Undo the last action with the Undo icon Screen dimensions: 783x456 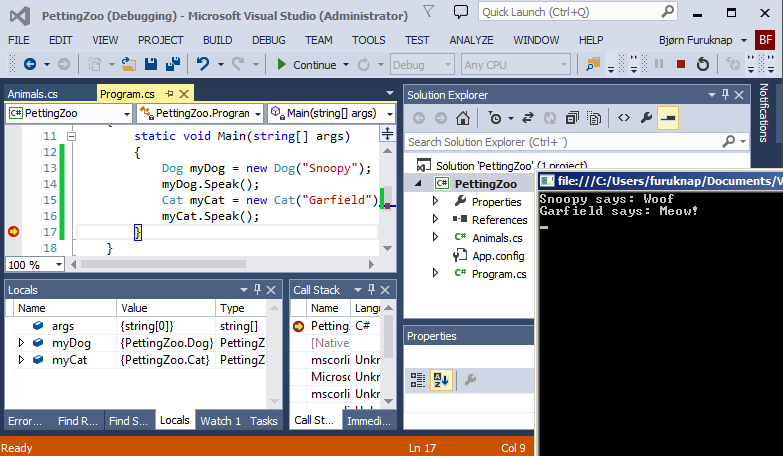203,64
